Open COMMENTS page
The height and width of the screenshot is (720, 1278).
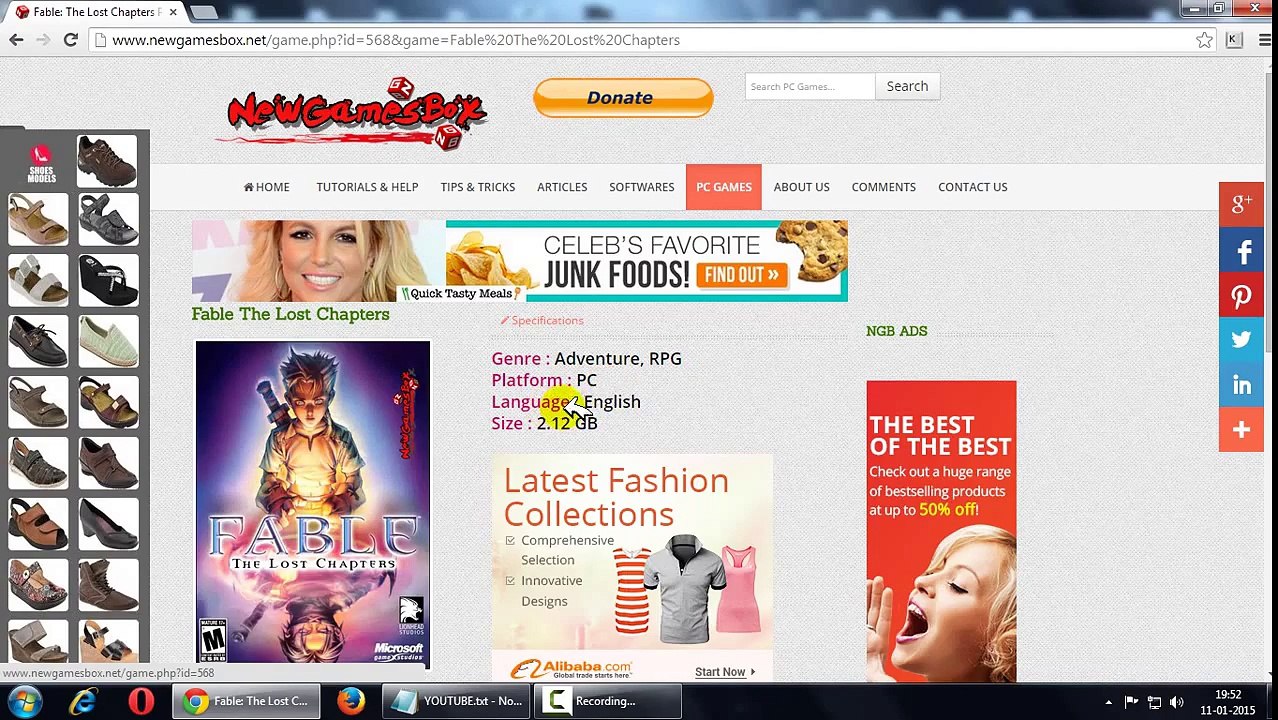tap(884, 187)
